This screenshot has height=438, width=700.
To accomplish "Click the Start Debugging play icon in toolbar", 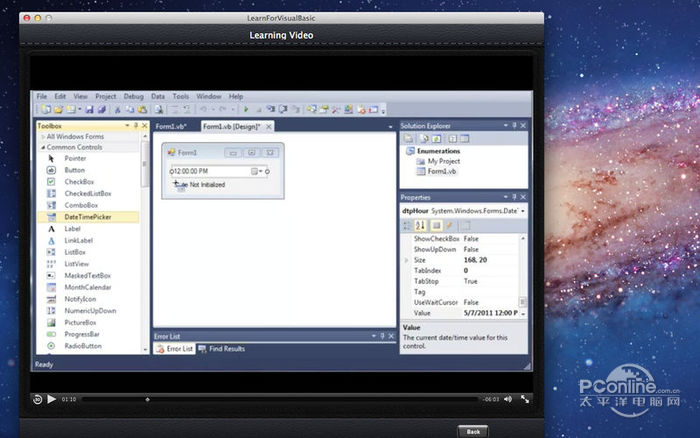I will coord(245,109).
